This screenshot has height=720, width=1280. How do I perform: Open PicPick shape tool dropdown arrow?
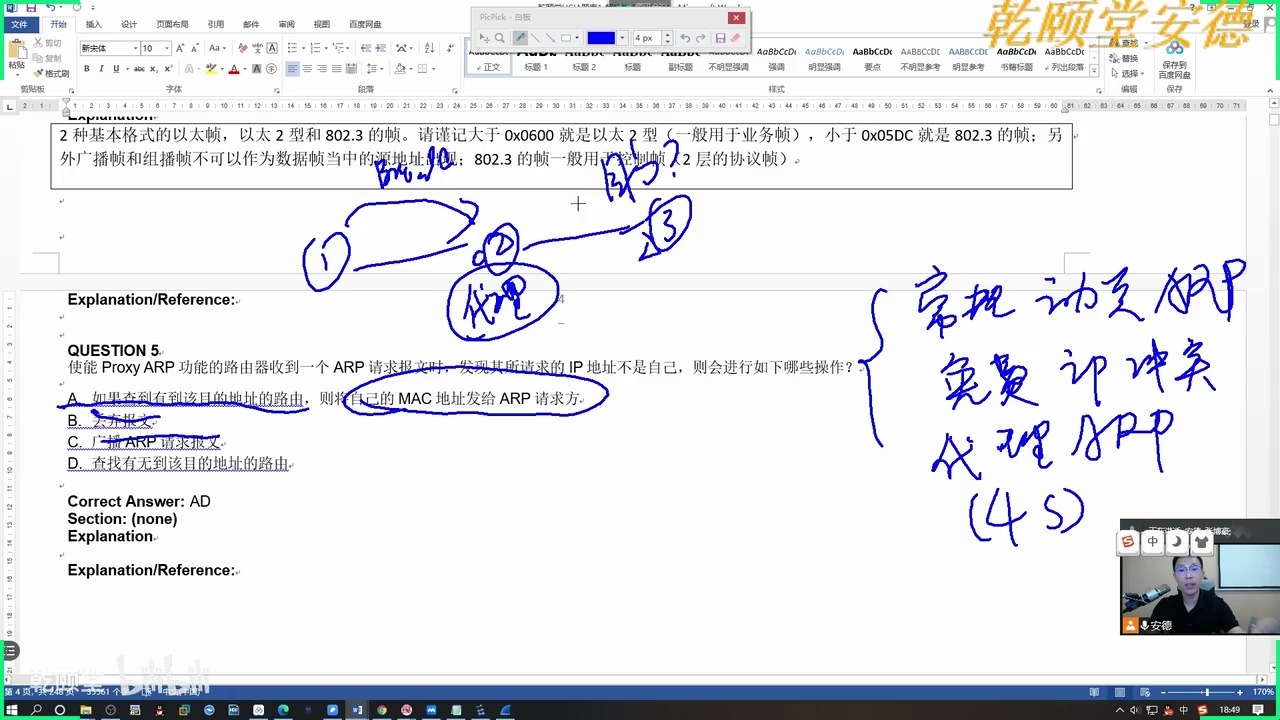[578, 38]
